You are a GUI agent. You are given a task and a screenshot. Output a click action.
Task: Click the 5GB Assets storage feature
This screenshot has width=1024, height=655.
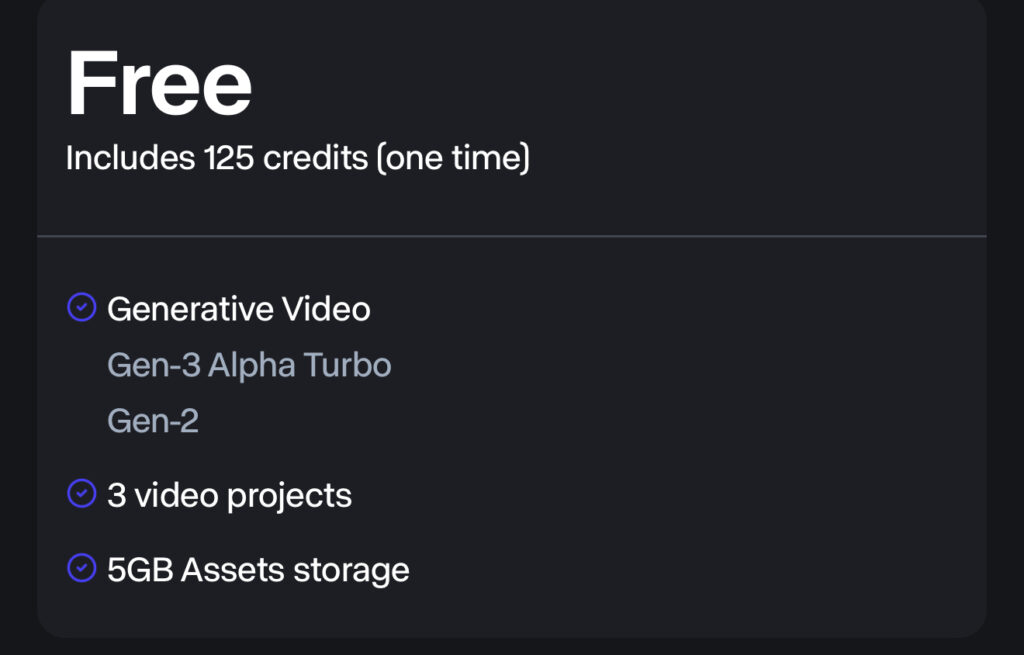258,570
